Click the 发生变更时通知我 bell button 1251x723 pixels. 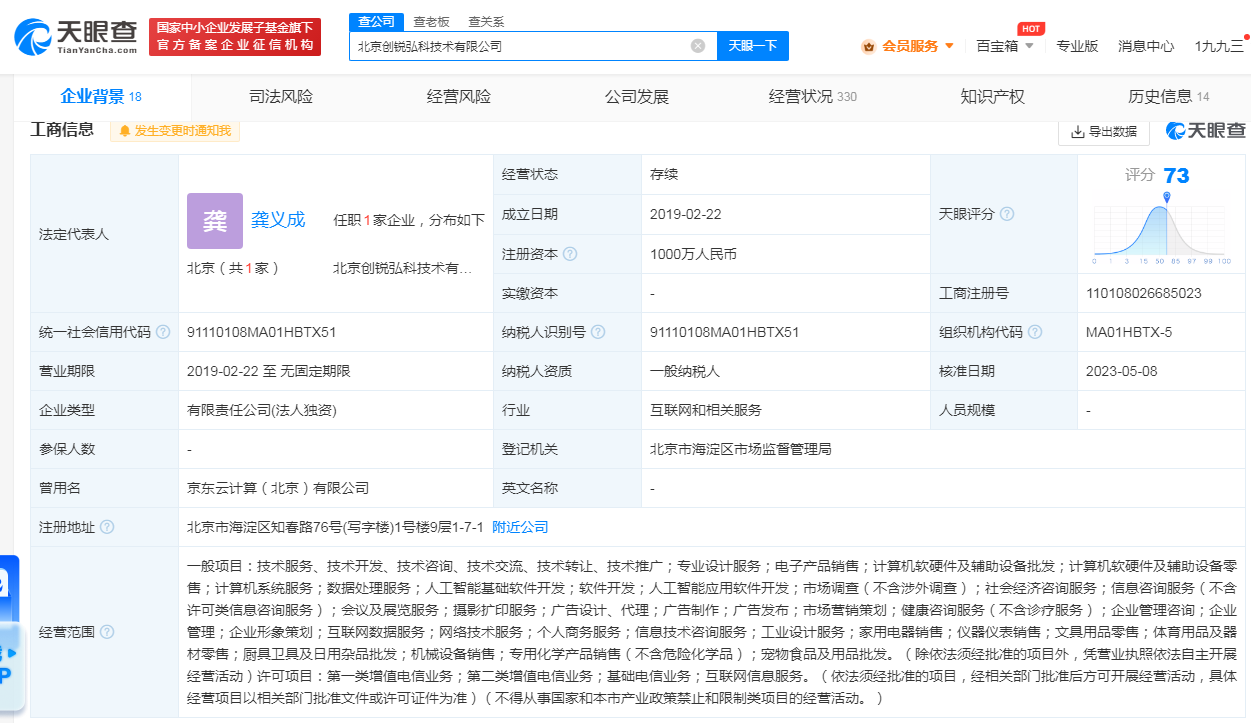(x=175, y=131)
